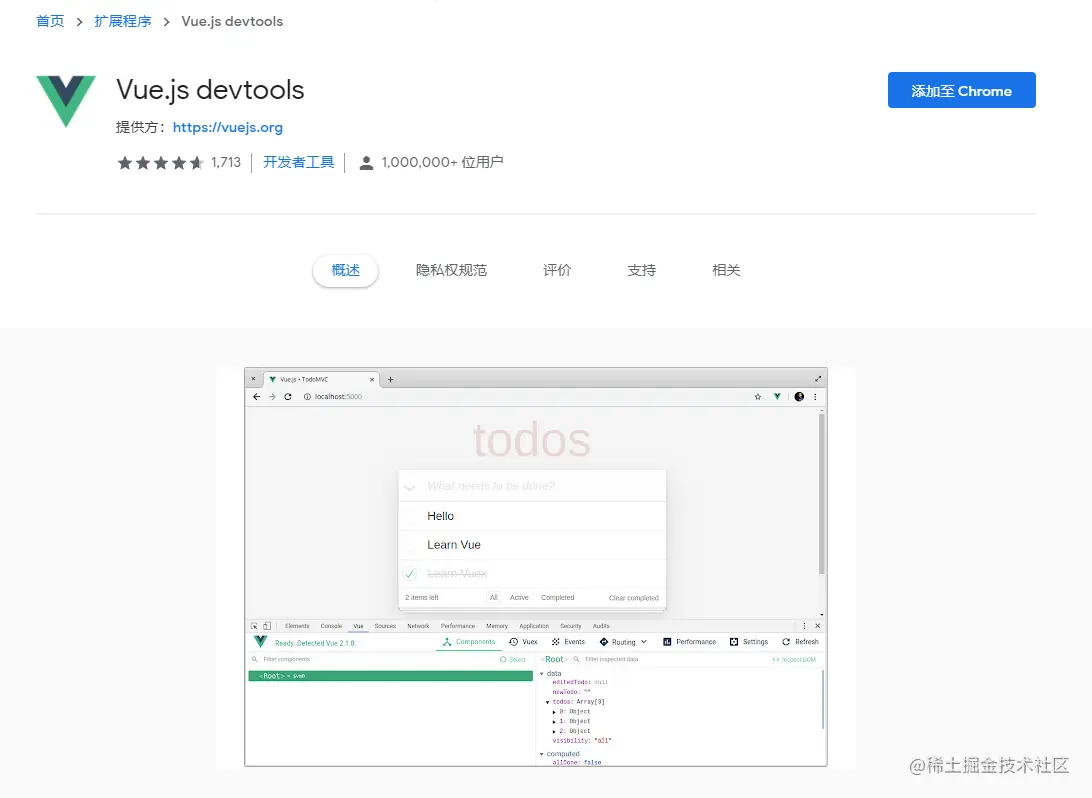Image resolution: width=1092 pixels, height=798 pixels.
Task: Select the All todo filter
Action: point(494,597)
